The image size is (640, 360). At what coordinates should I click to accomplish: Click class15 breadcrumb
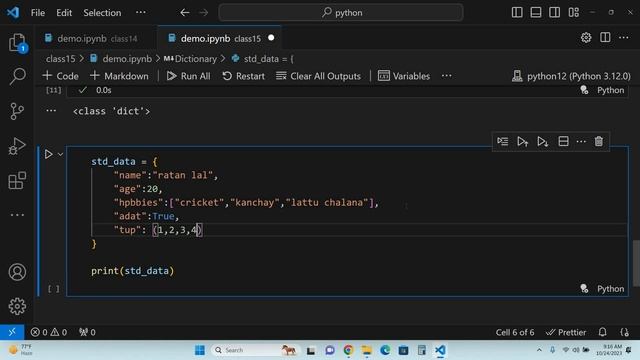click(60, 59)
